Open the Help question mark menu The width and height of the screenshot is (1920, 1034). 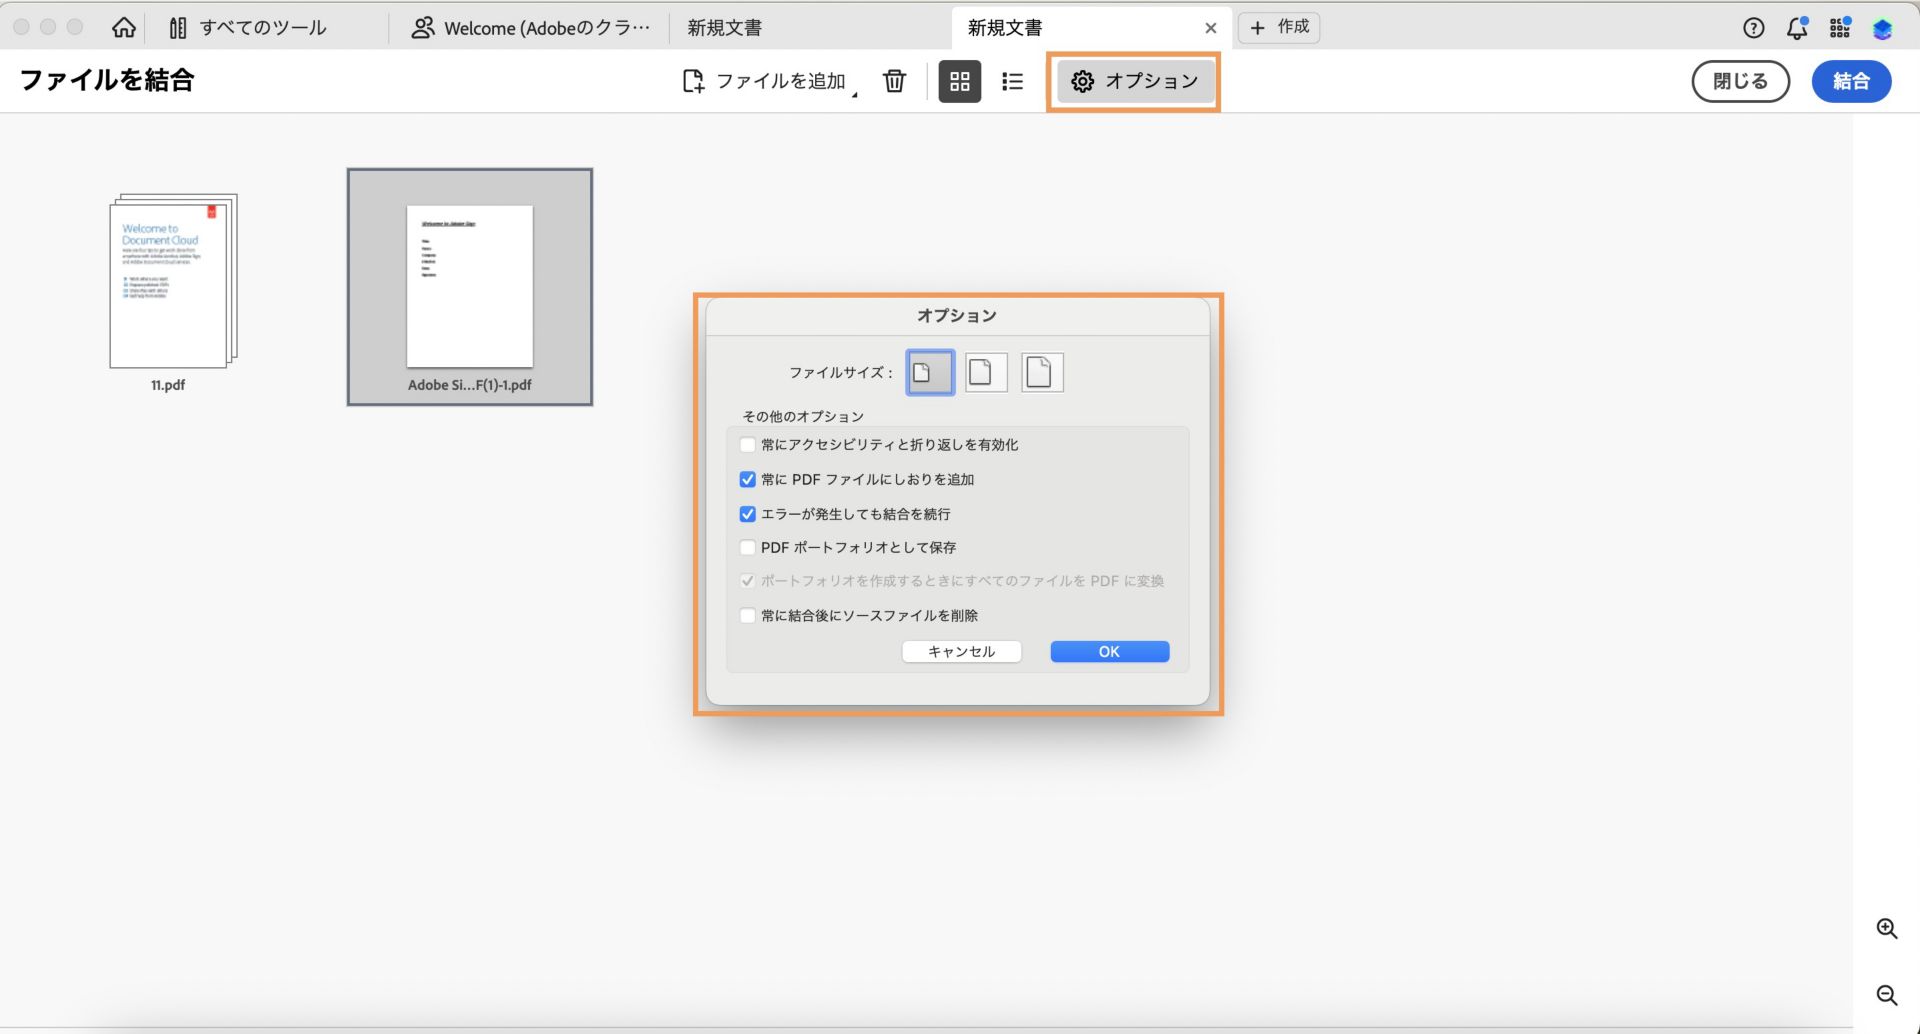1753,27
